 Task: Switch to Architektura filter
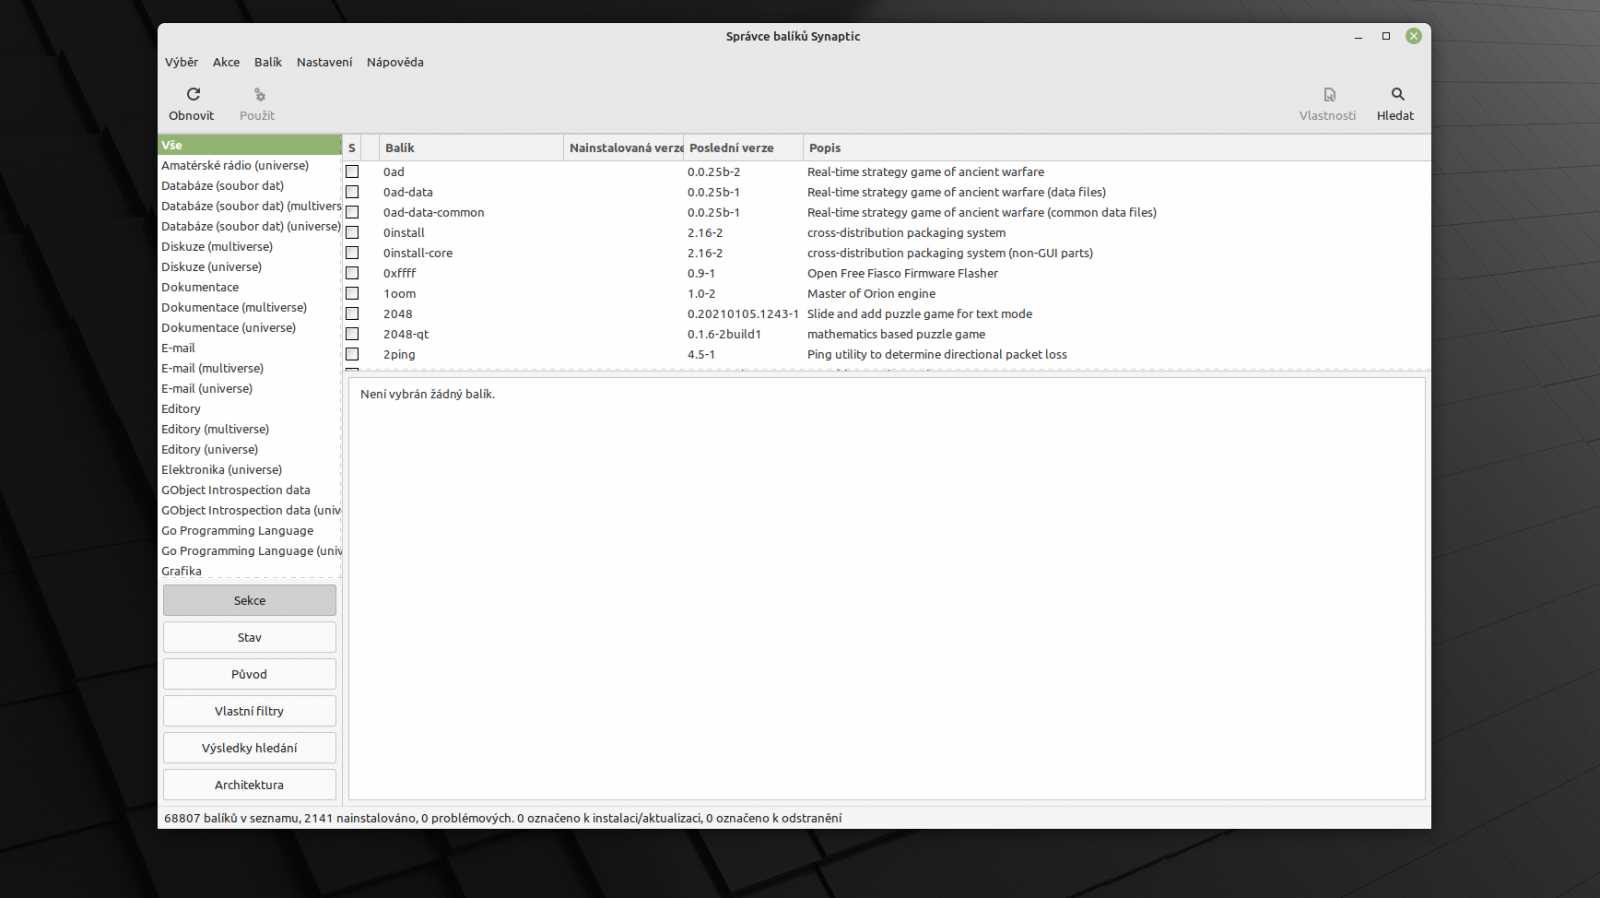(249, 785)
